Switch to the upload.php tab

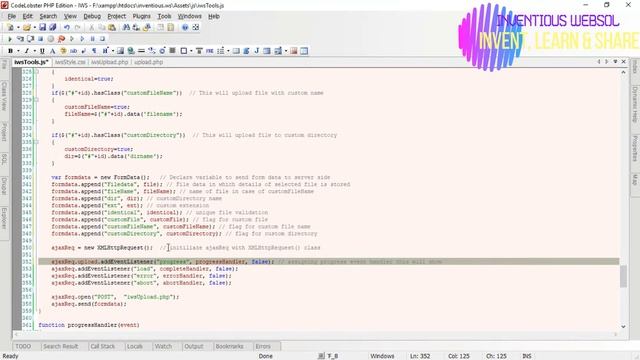click(x=148, y=62)
